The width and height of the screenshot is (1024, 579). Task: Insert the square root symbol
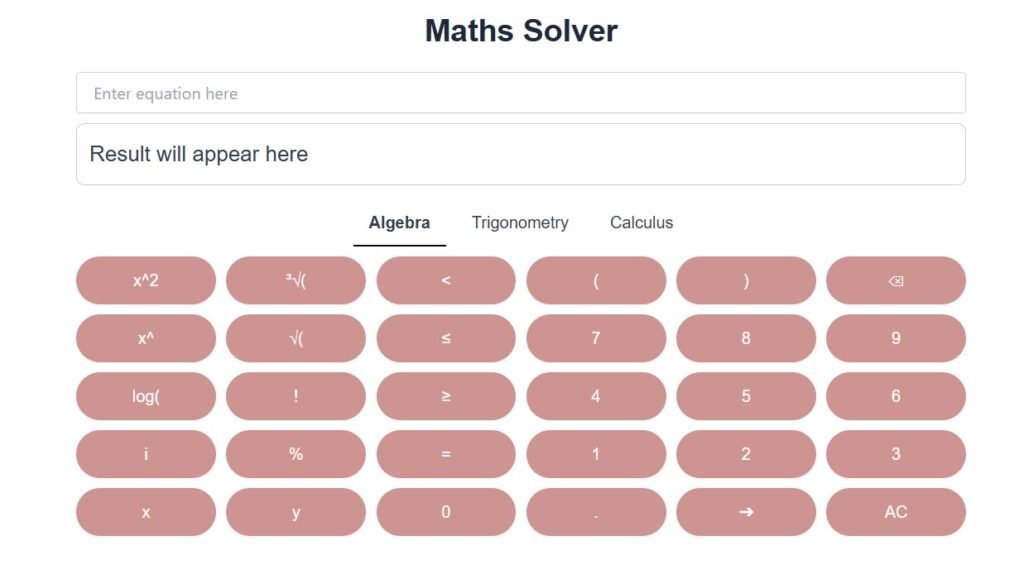pyautogui.click(x=295, y=338)
